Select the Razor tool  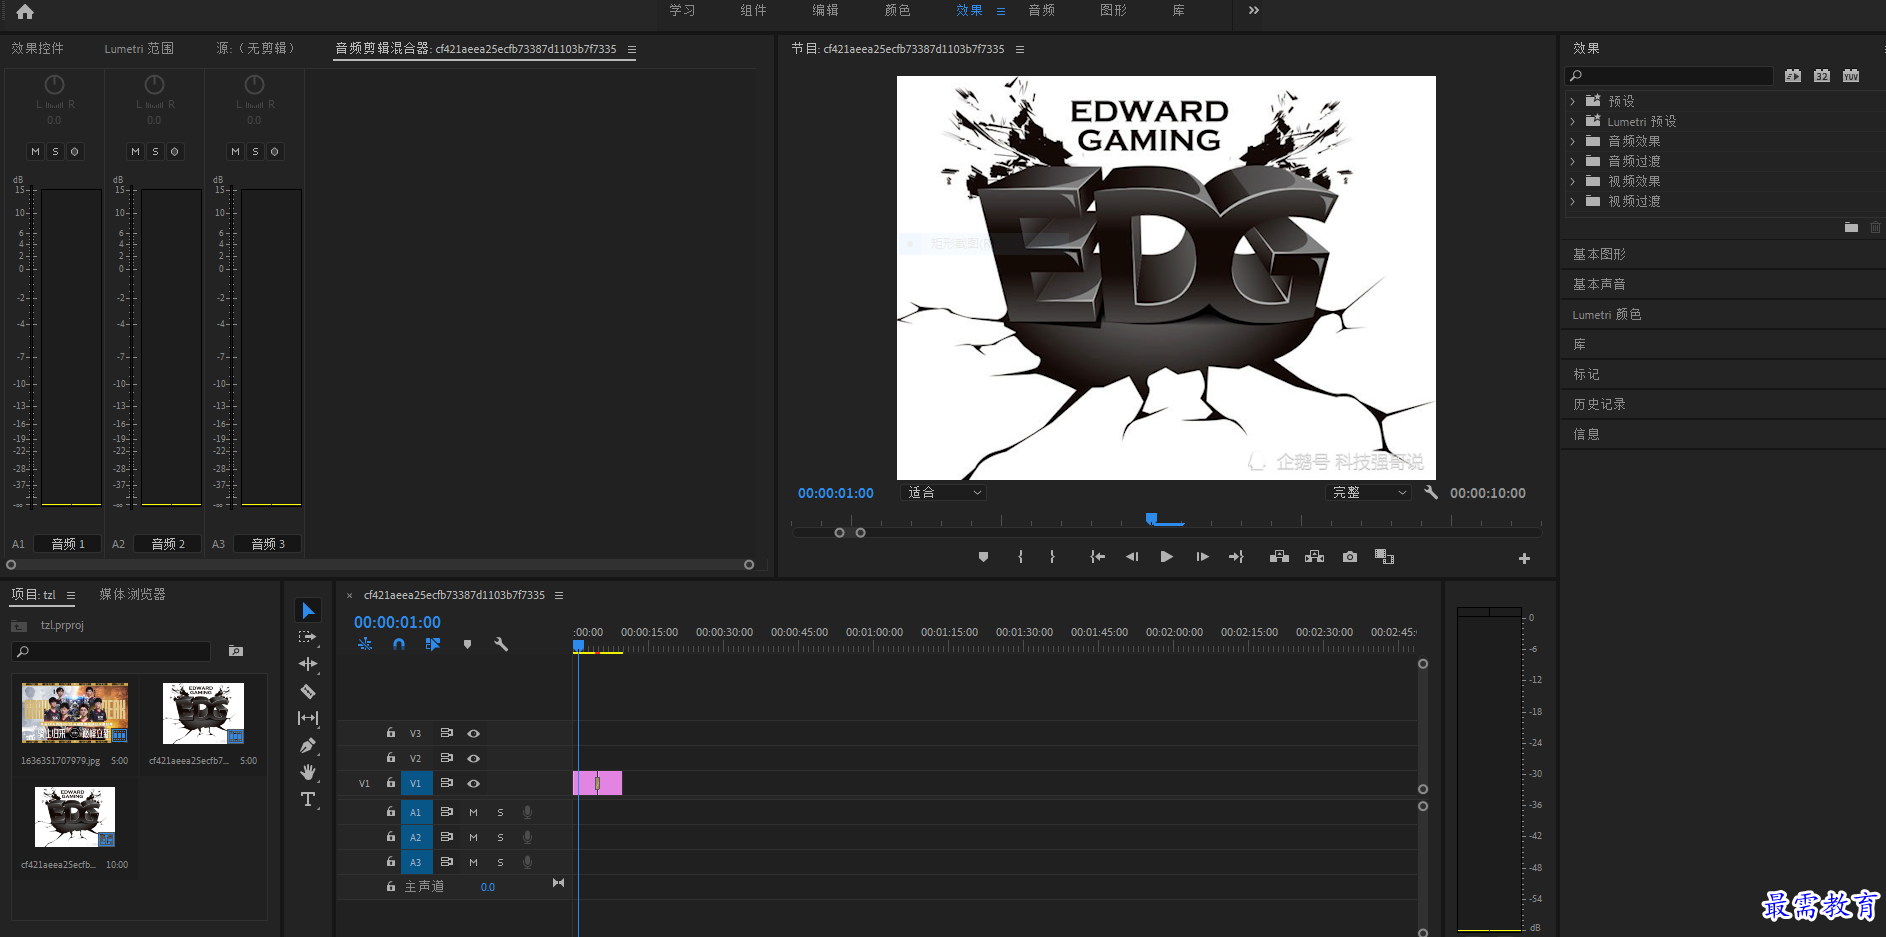pos(308,691)
